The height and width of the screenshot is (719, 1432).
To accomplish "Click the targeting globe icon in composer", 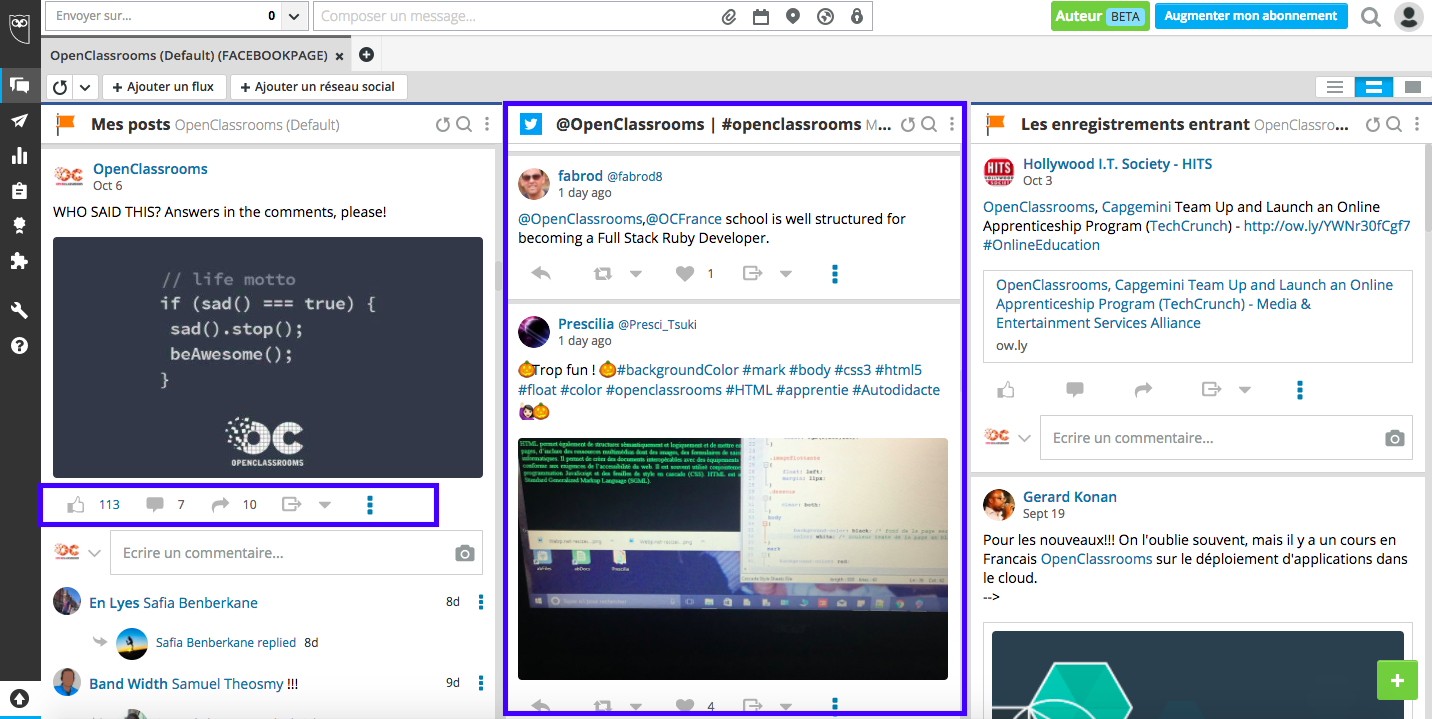I will click(825, 16).
